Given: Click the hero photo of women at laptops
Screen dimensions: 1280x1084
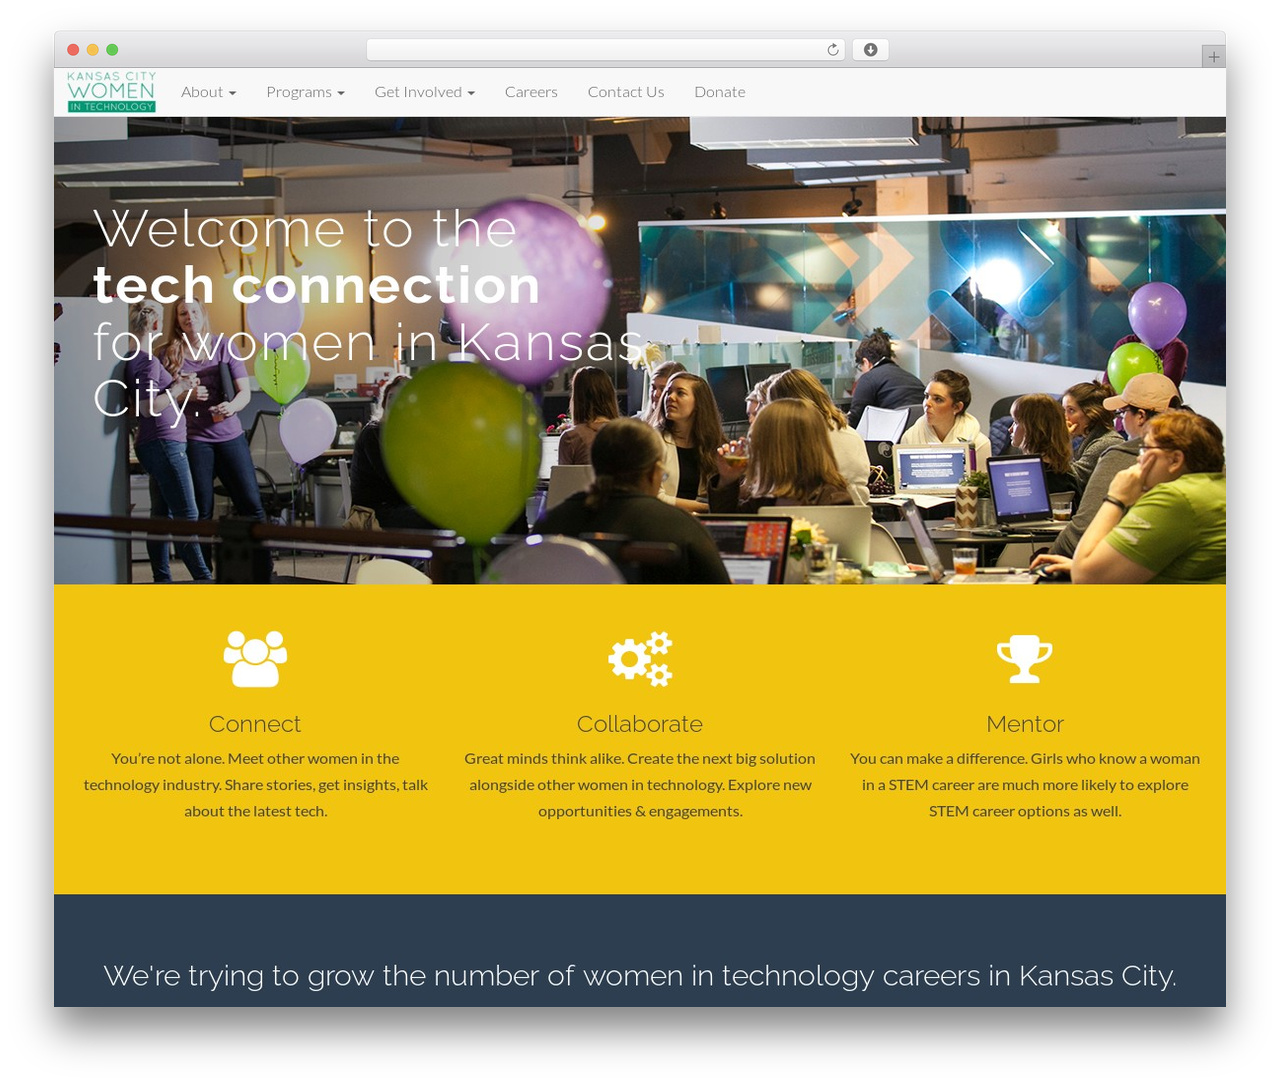Looking at the screenshot, I should 640,351.
